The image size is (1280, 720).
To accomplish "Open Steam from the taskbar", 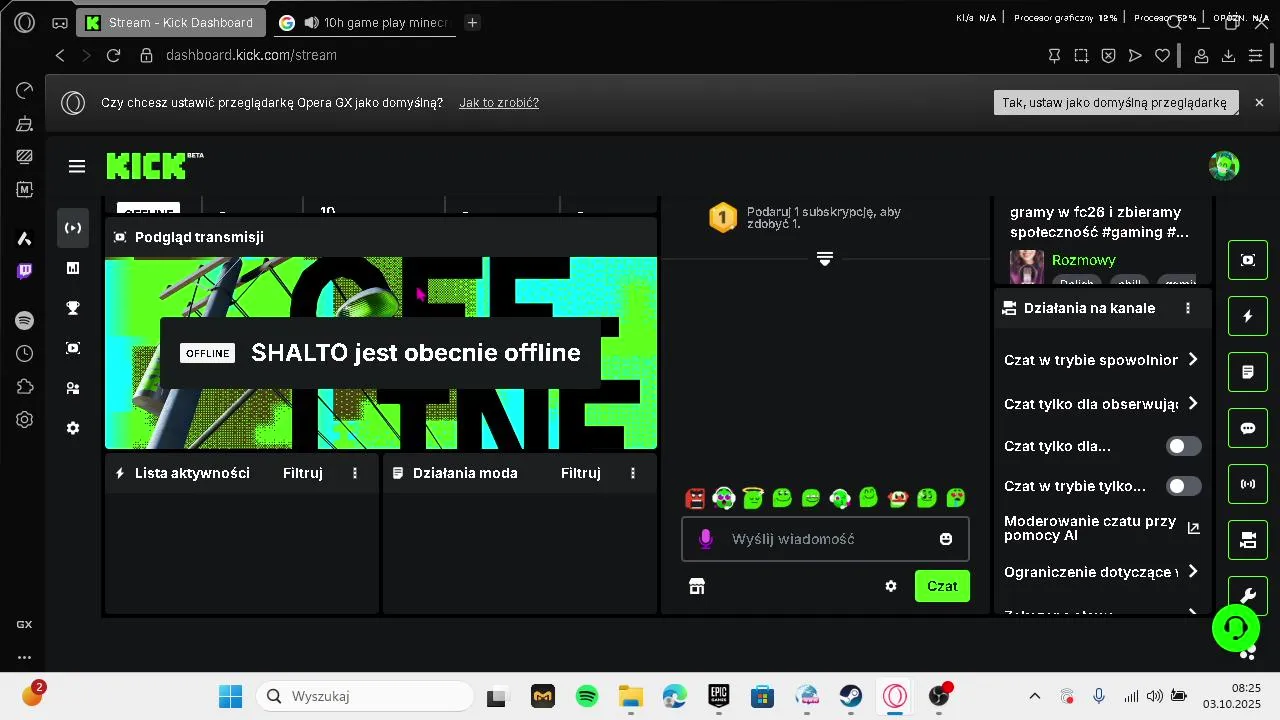I will (851, 696).
